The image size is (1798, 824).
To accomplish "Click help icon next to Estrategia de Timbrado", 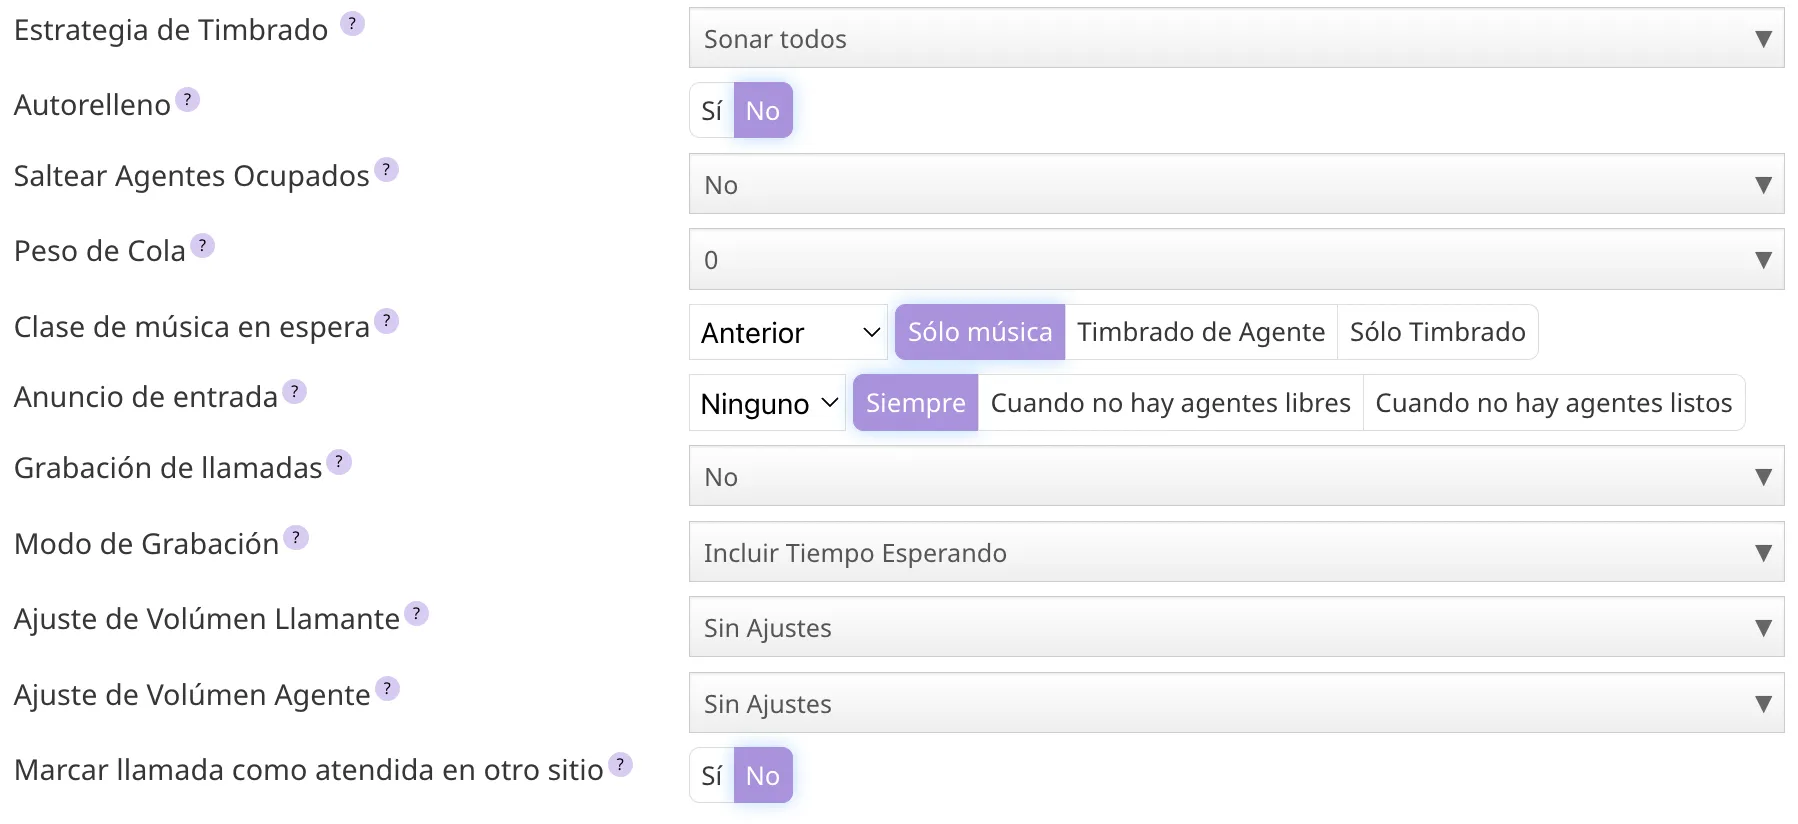I will pyautogui.click(x=352, y=23).
